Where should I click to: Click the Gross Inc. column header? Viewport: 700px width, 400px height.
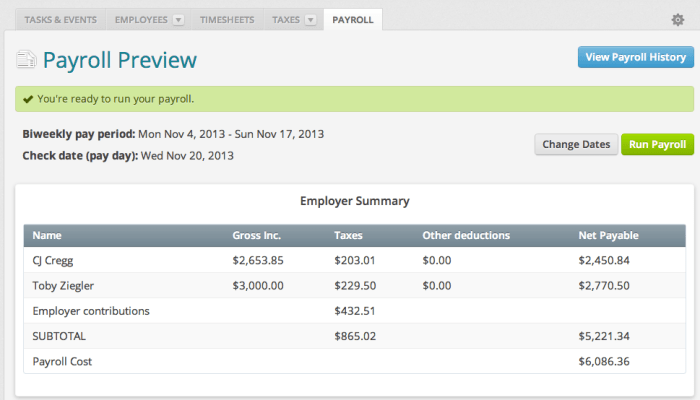tap(256, 235)
